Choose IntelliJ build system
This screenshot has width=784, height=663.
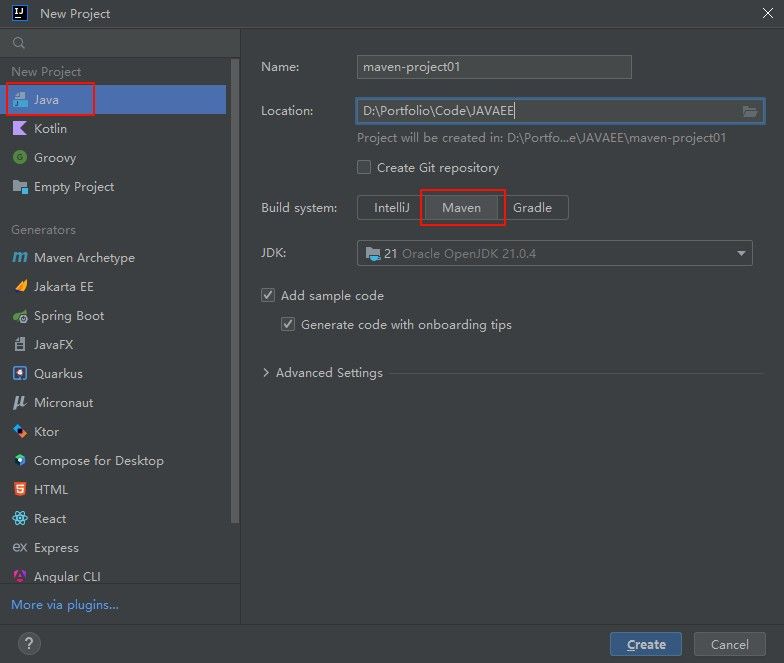pyautogui.click(x=392, y=208)
